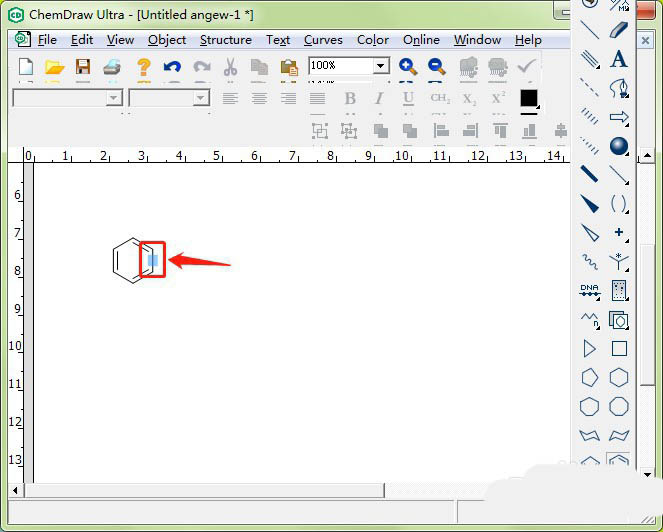Screen dimensions: 663x532
Task: Select the Hollow Wedged Bond tool
Action: pos(589,233)
